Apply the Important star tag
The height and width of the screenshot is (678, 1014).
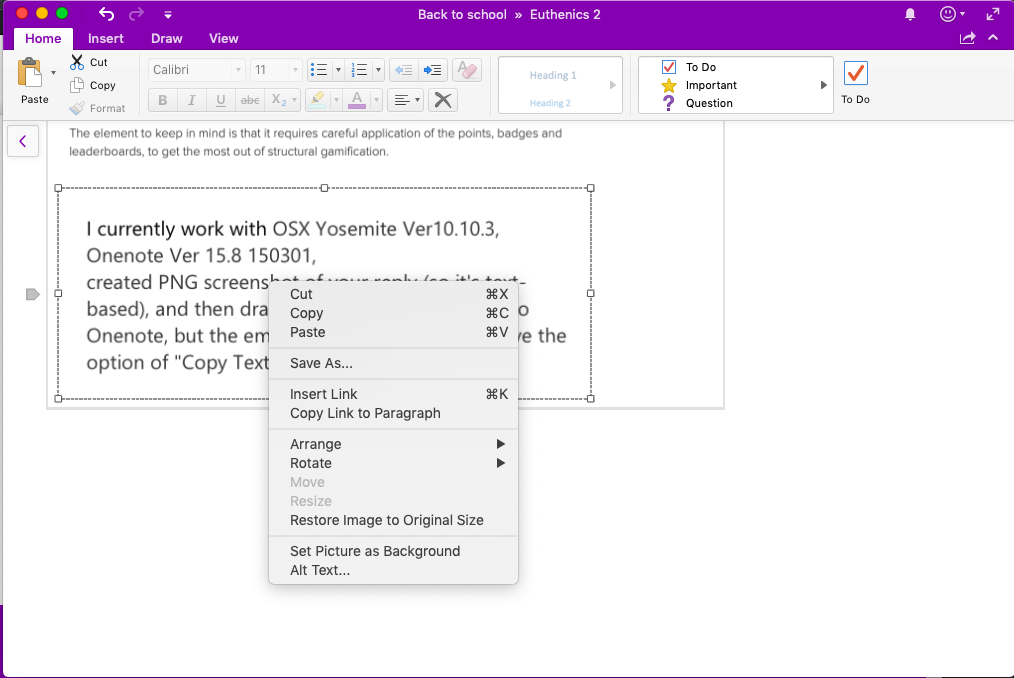point(699,85)
